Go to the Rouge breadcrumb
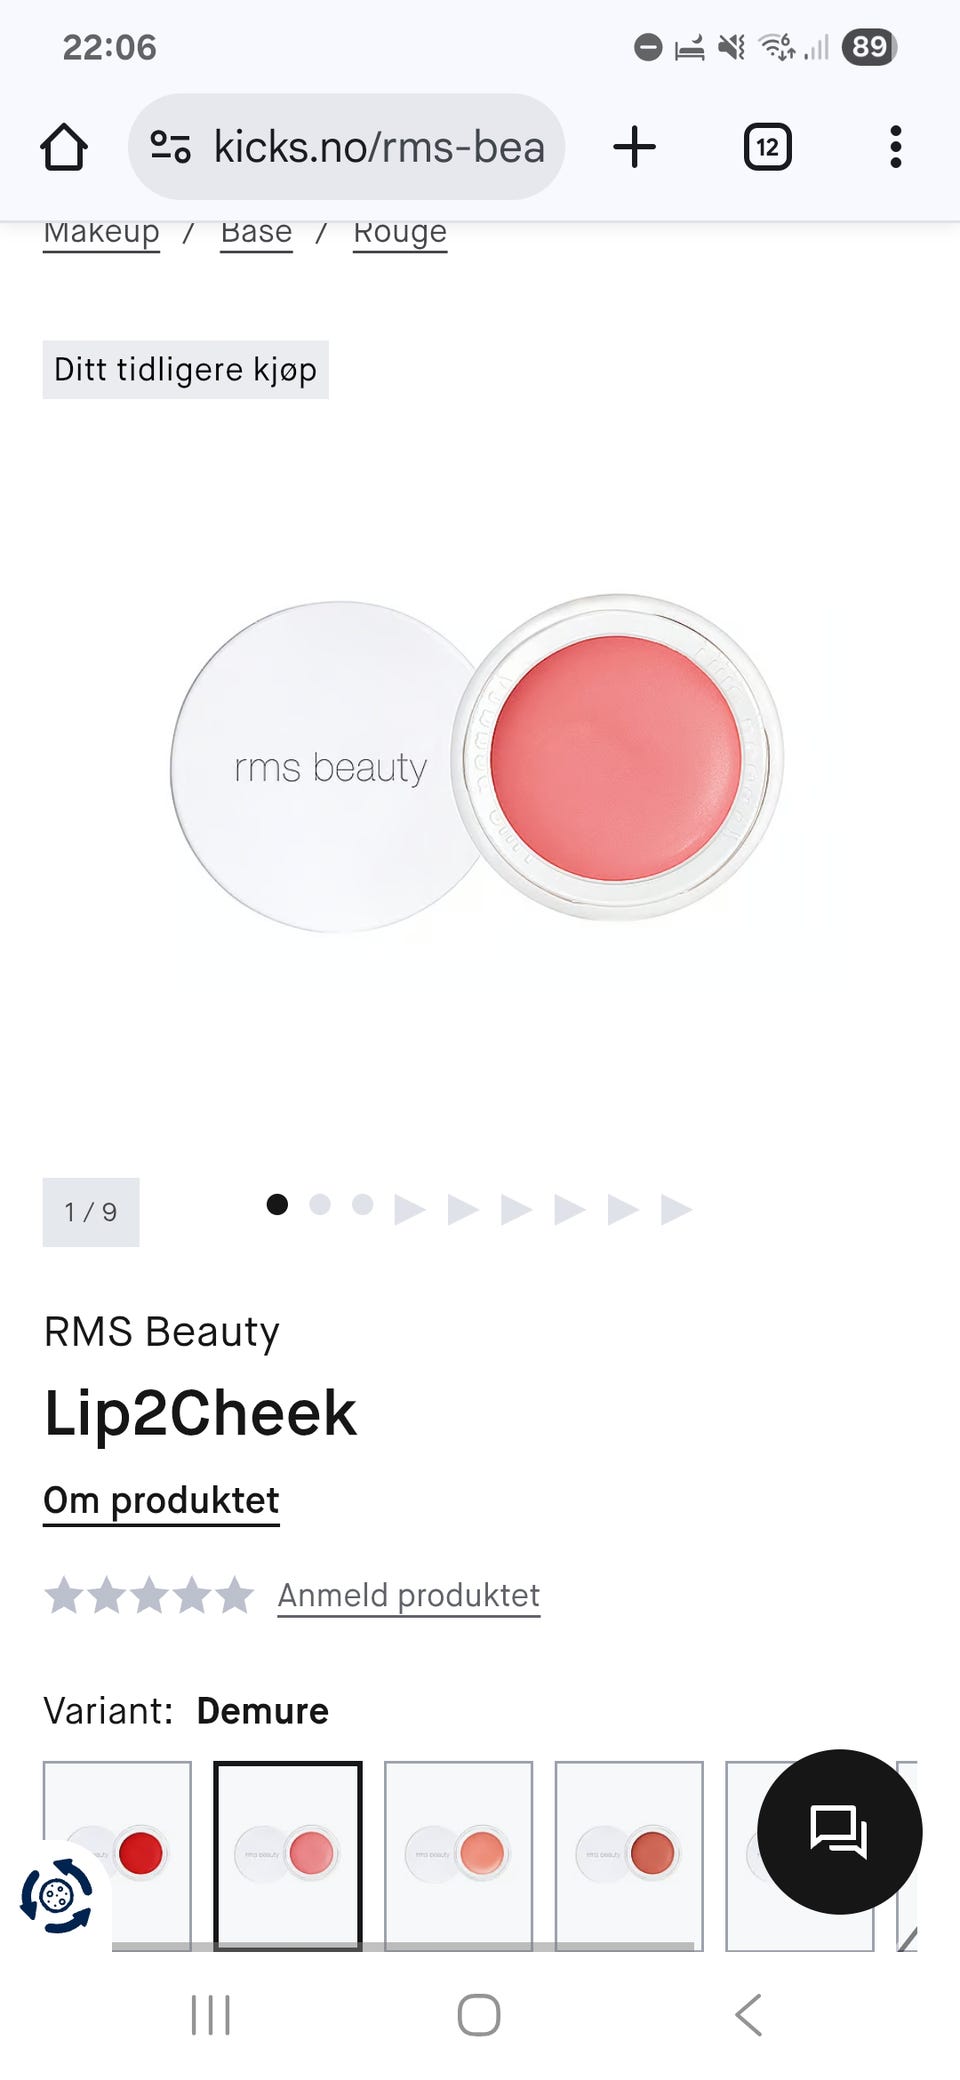The width and height of the screenshot is (960, 2080). click(x=400, y=234)
